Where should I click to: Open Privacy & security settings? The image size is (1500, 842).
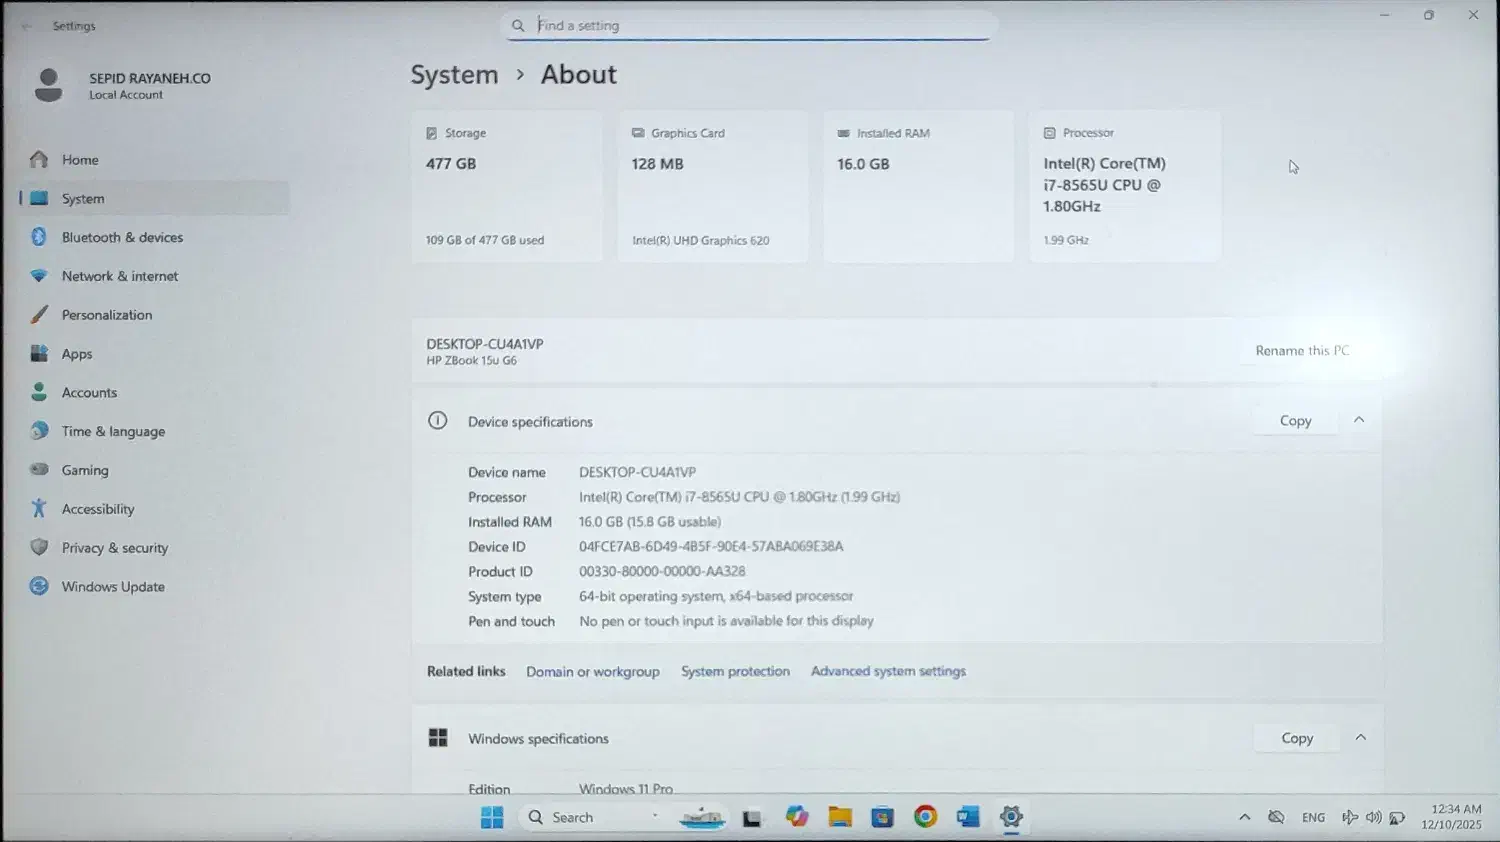pyautogui.click(x=115, y=547)
